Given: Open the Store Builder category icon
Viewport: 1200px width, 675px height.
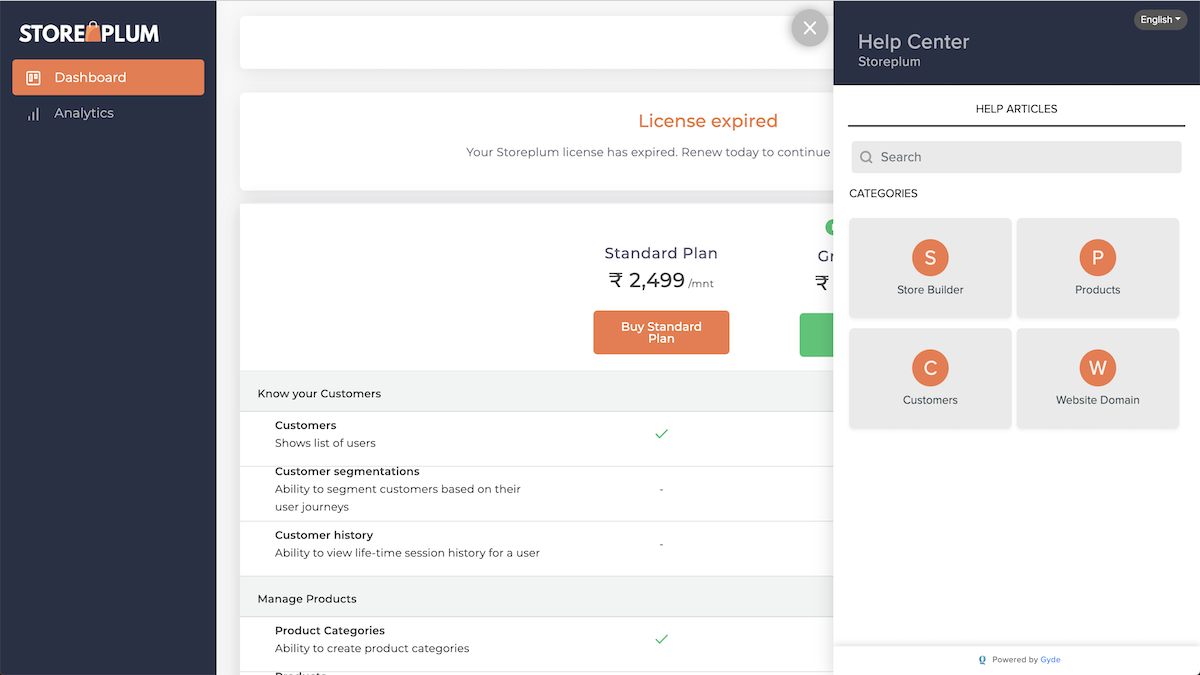Looking at the screenshot, I should (x=930, y=258).
